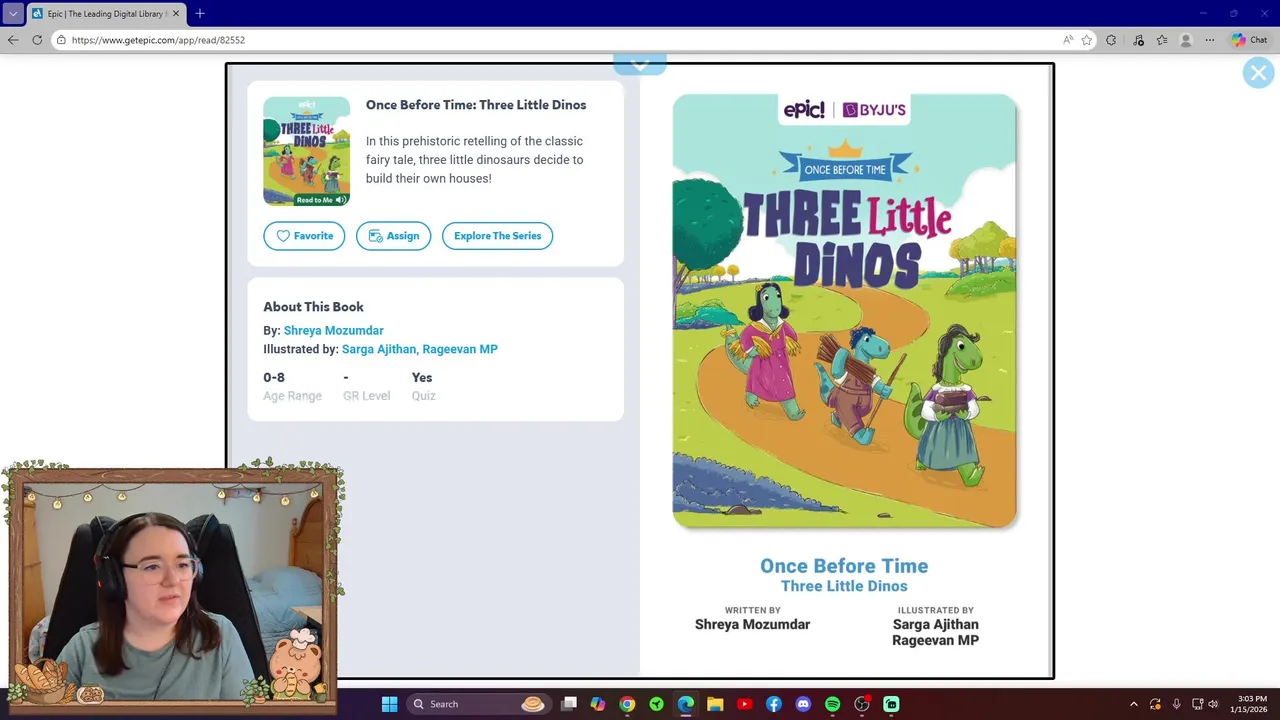Open Copilot Chat
Screen dimensions: 1280x720
coord(1250,40)
